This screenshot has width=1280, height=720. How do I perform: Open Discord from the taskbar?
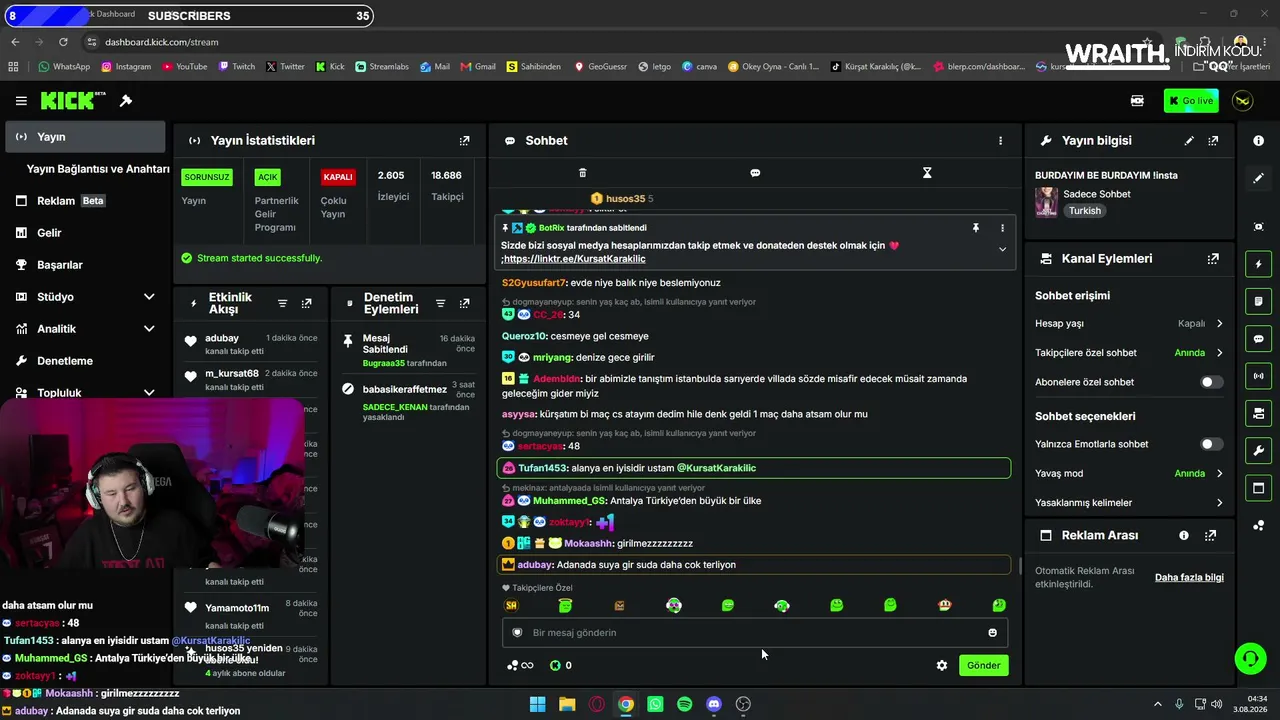point(714,704)
